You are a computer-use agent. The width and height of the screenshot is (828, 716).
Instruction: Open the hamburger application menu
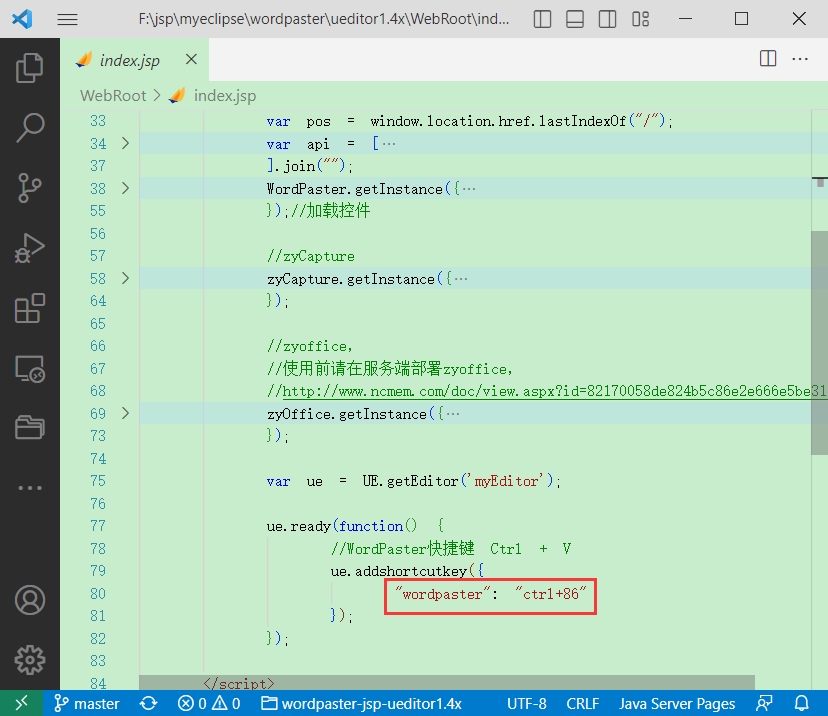coord(67,19)
